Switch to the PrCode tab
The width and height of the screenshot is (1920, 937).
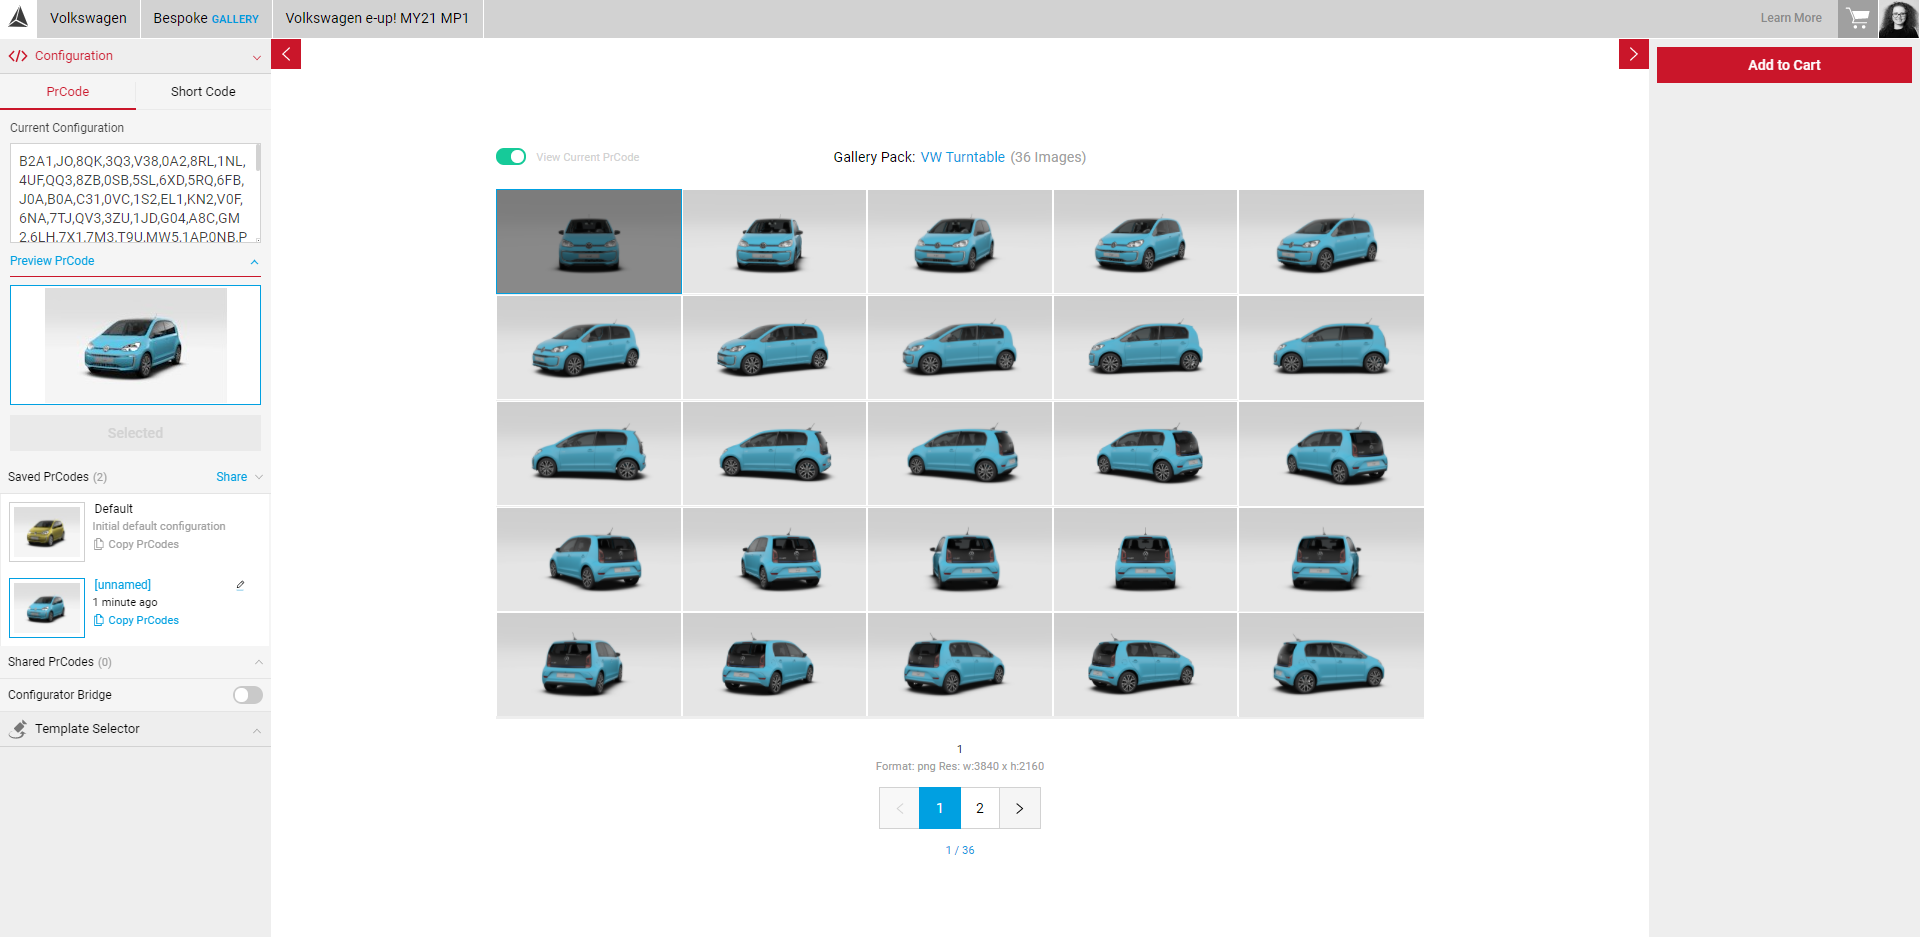[68, 91]
